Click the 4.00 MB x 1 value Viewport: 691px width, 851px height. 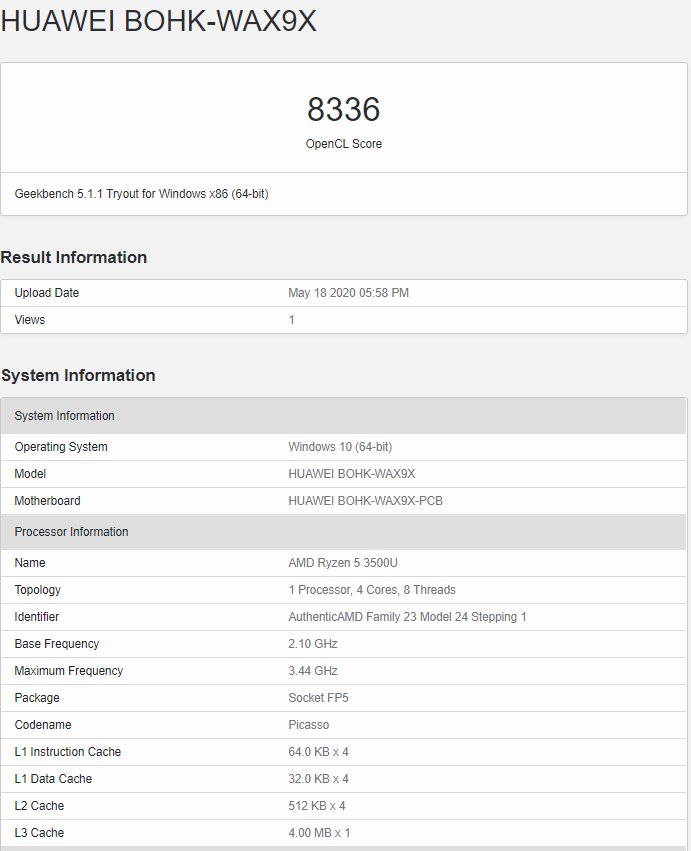[x=319, y=833]
